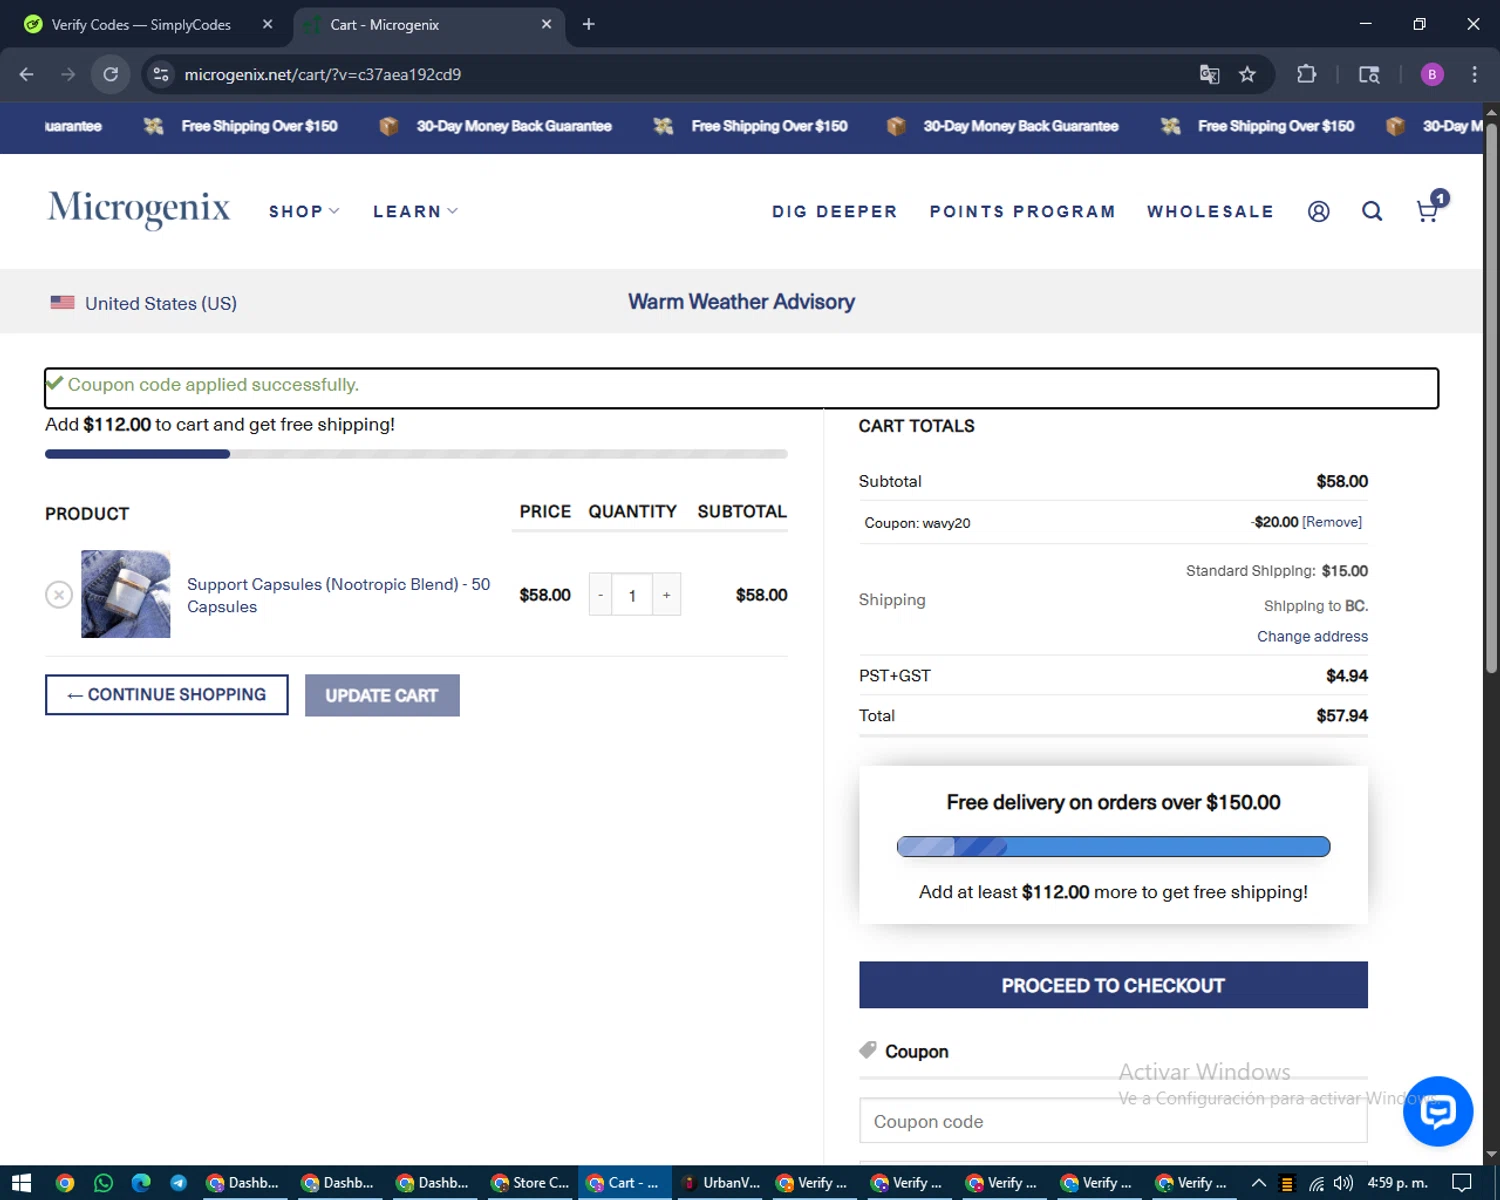Show hidden system tray icons

tap(1259, 1183)
